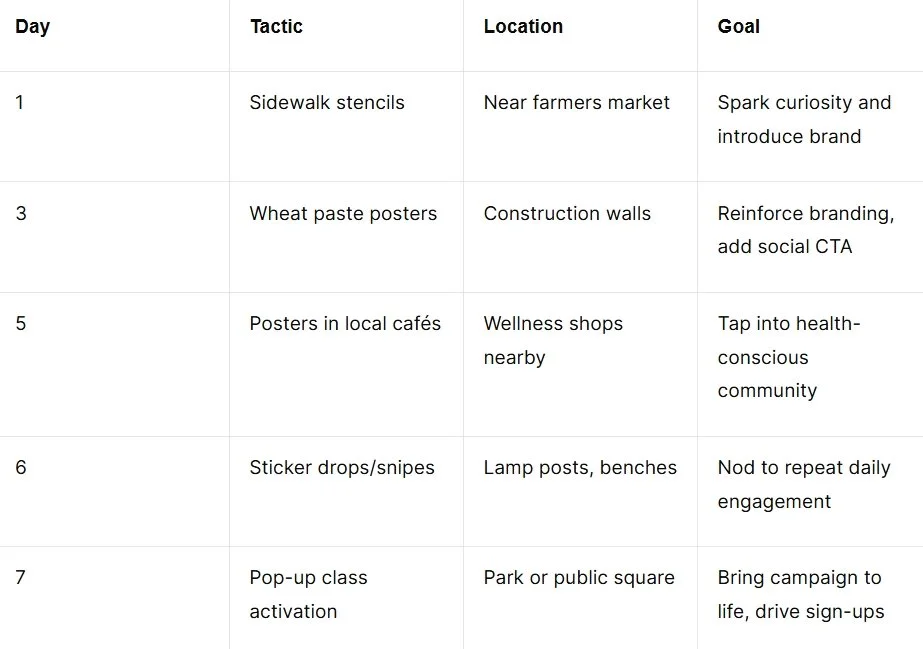Click the Construction walls cell
The width and height of the screenshot is (923, 649).
[567, 213]
